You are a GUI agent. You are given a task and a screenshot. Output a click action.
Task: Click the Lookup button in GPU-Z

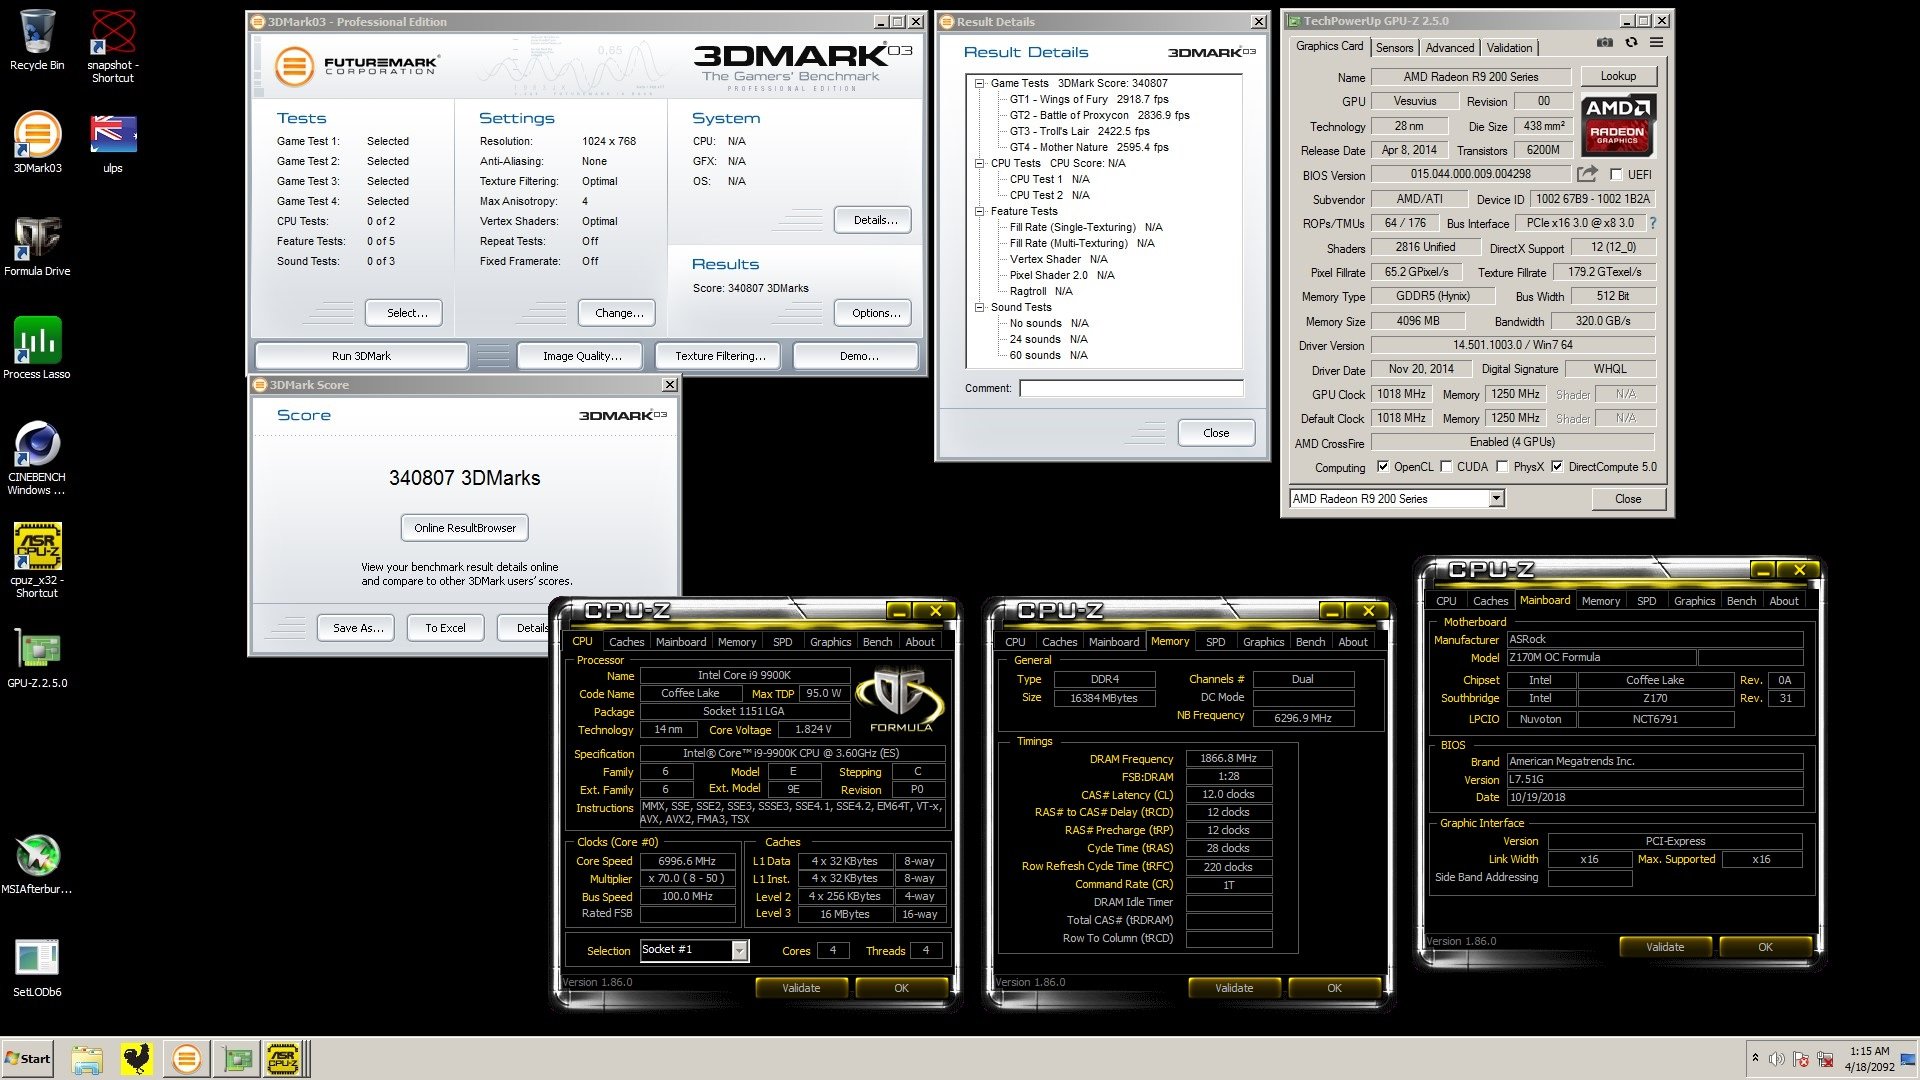click(1618, 76)
